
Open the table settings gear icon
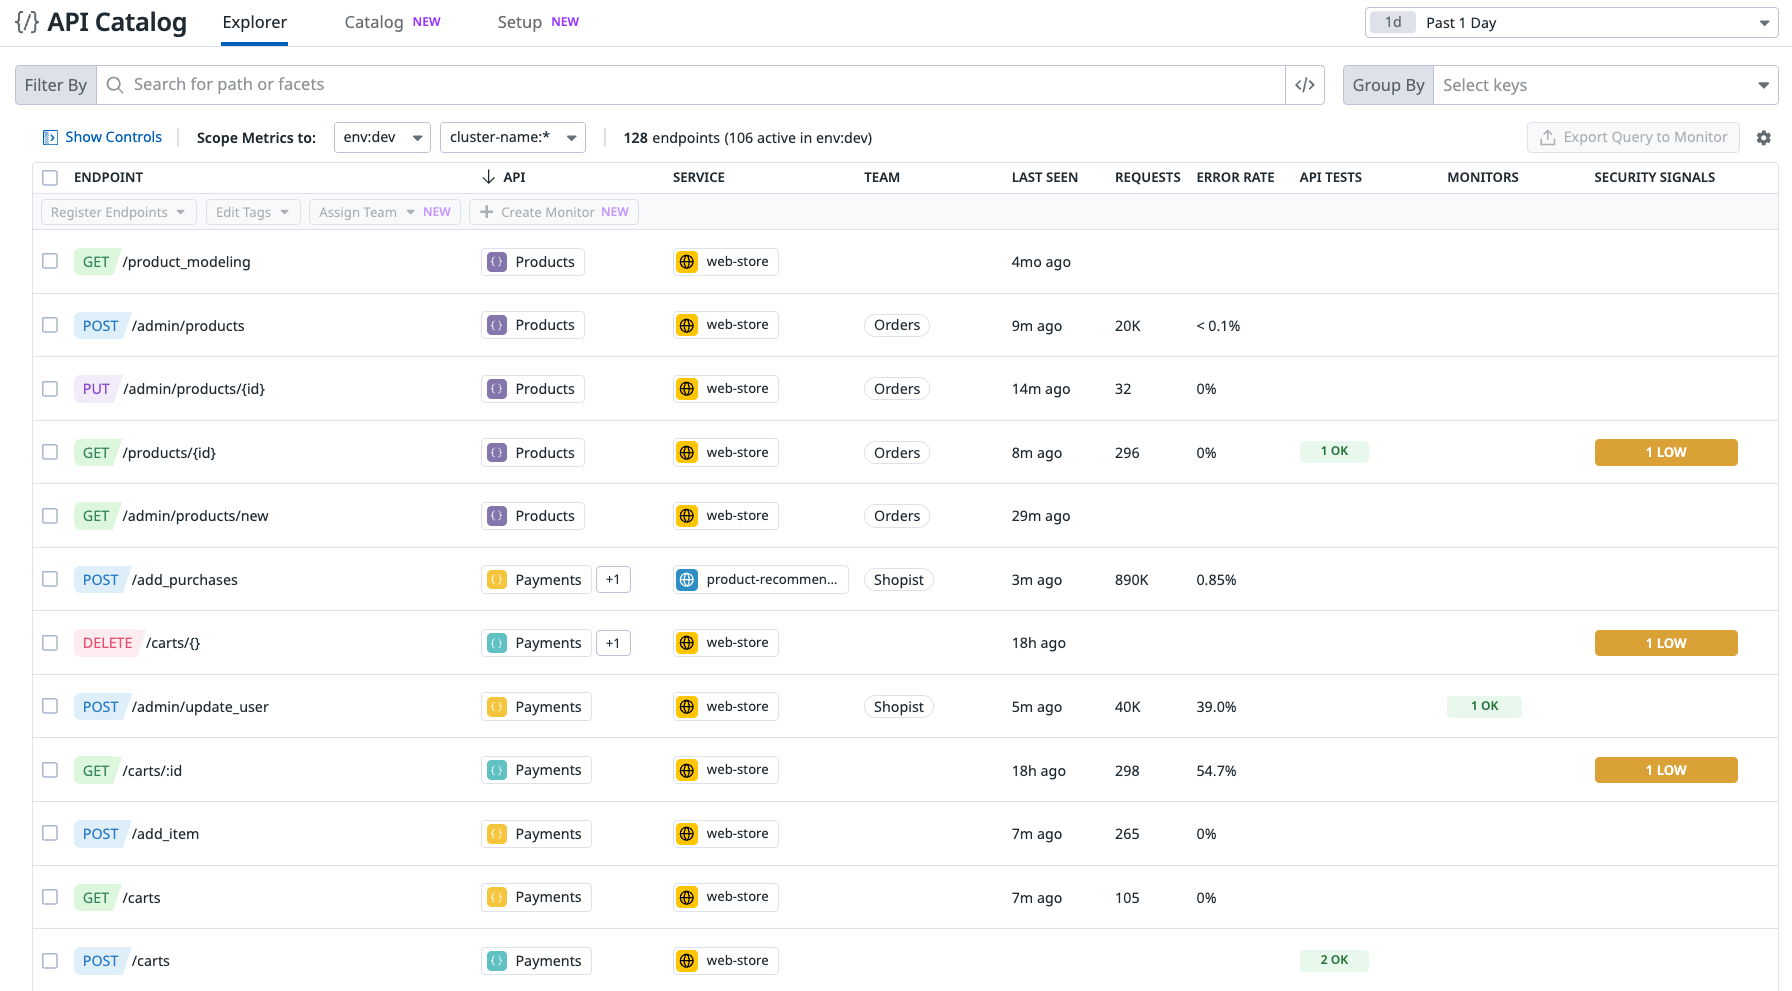click(x=1763, y=138)
